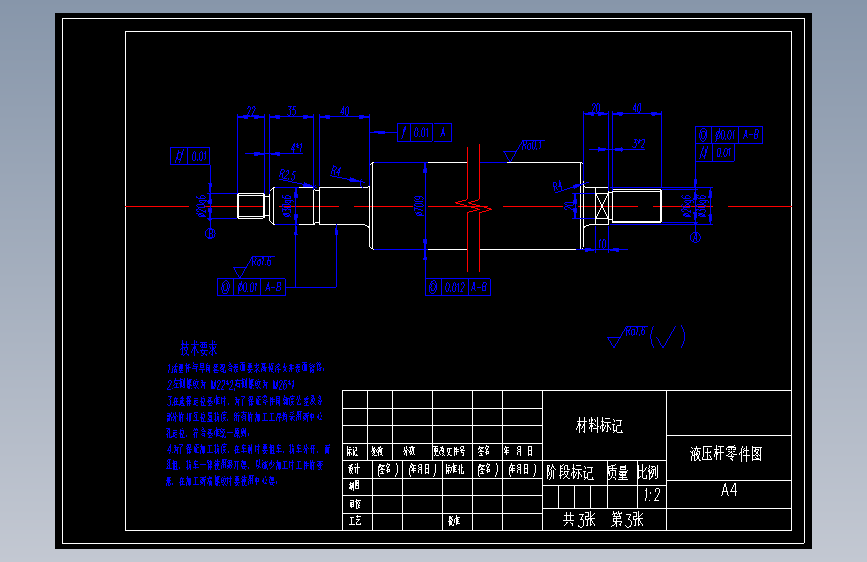The height and width of the screenshot is (562, 867).
Task: Click the 更改文件号 header cell
Action: [452, 451]
